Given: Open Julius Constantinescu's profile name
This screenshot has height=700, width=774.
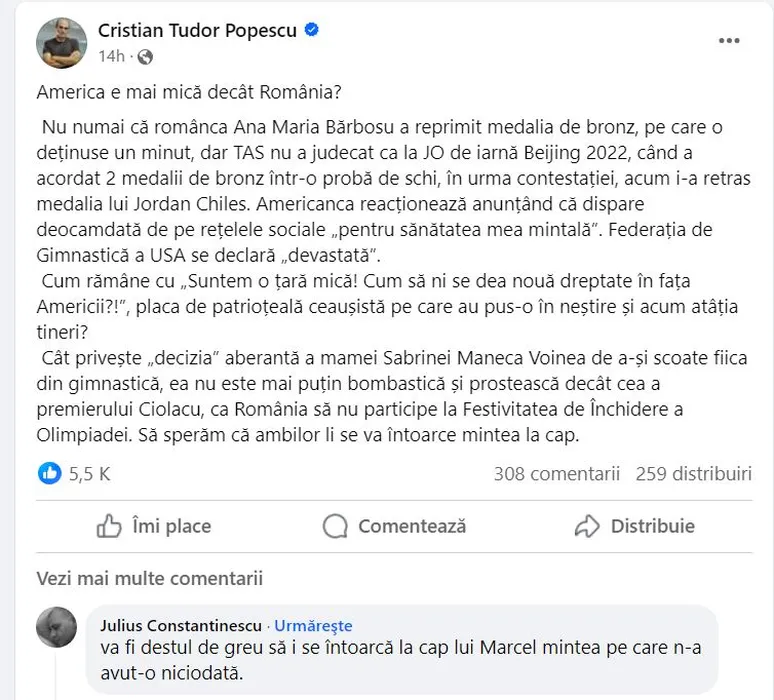Looking at the screenshot, I should [182, 625].
